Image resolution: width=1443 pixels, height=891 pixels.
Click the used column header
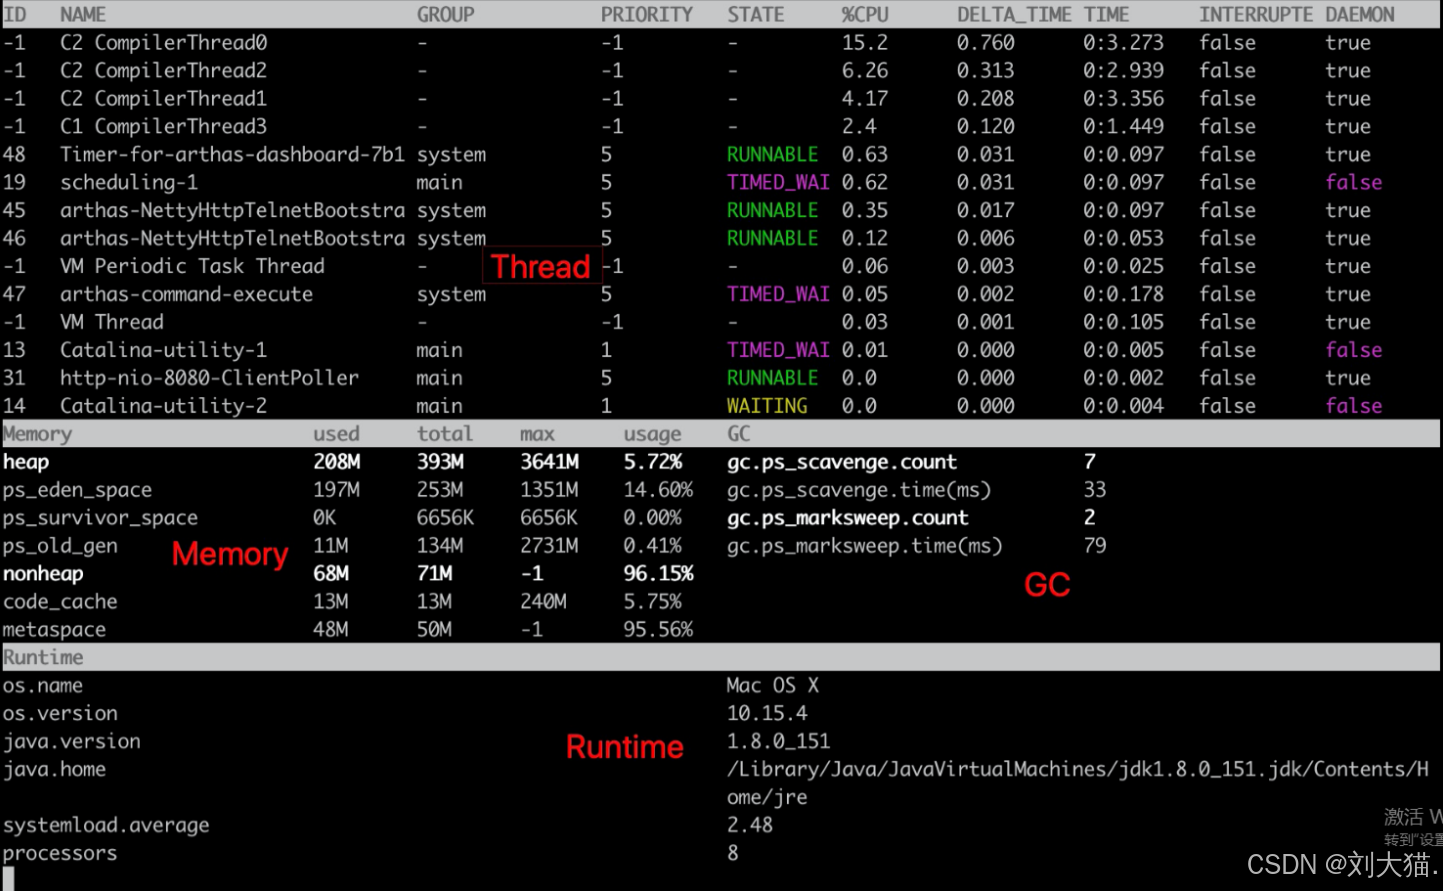[x=336, y=434]
